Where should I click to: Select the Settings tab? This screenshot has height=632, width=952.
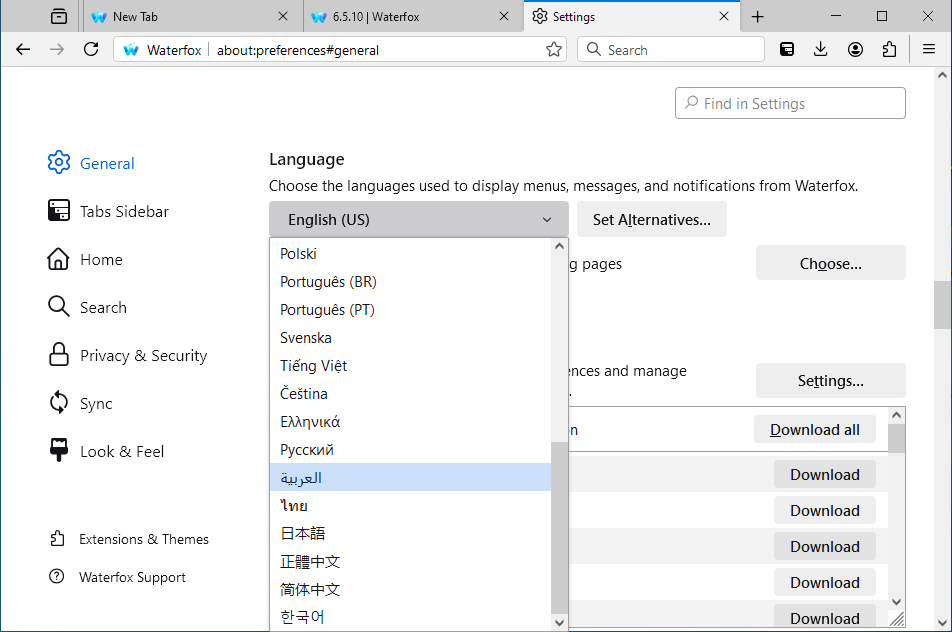pos(631,16)
